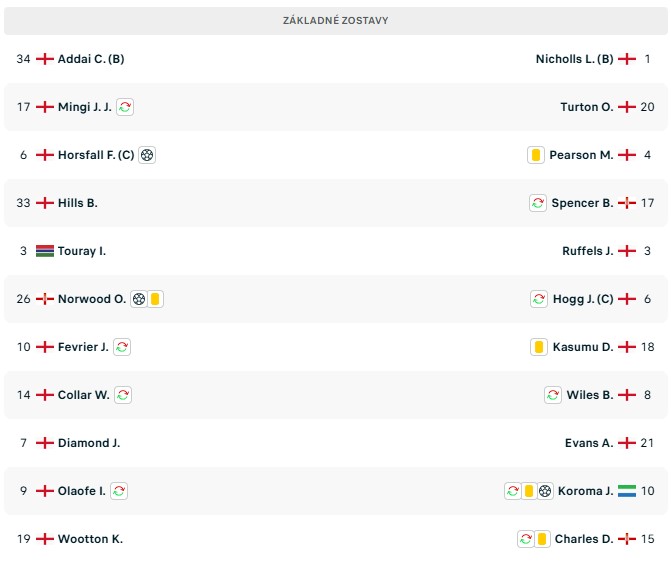Viewport: 671px width, 562px height.
Task: Click the substitution icon beside Hogg J.
Action: [x=539, y=299]
